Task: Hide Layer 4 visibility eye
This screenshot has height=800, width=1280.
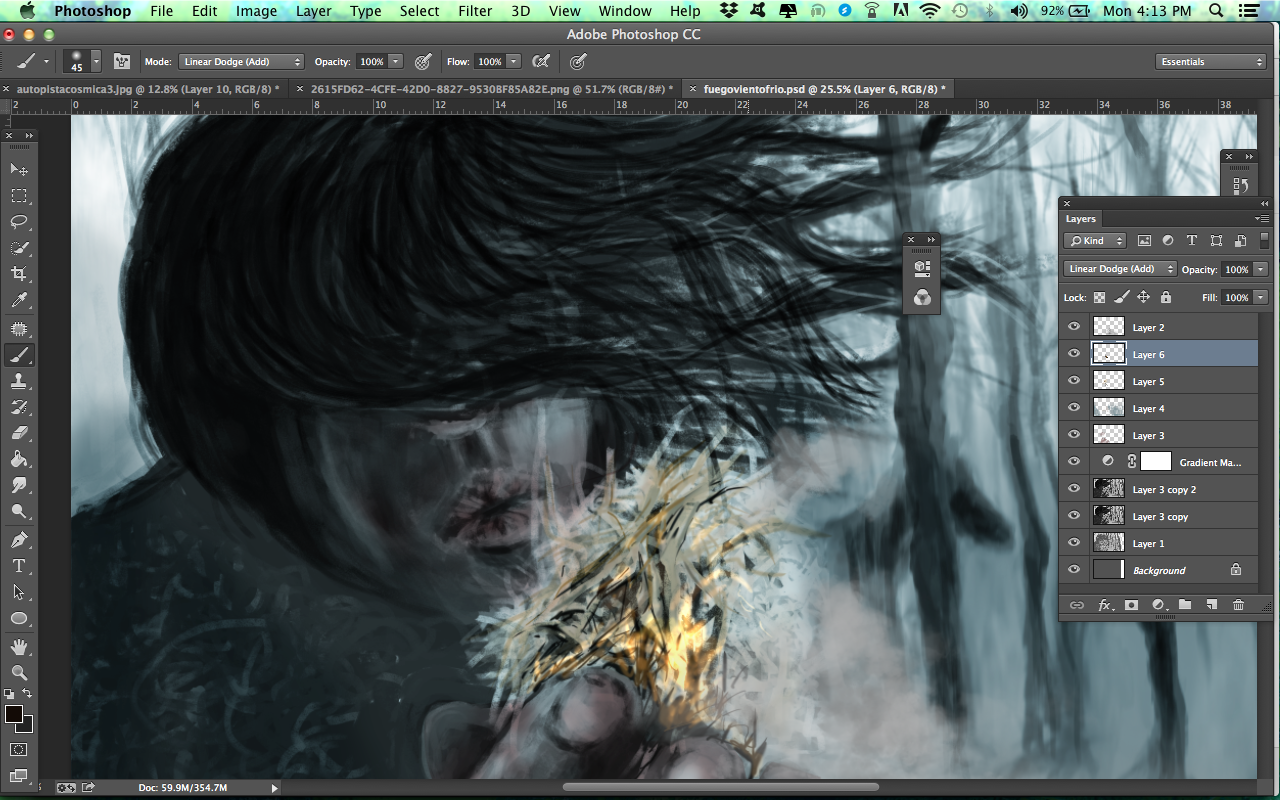Action: pyautogui.click(x=1074, y=408)
